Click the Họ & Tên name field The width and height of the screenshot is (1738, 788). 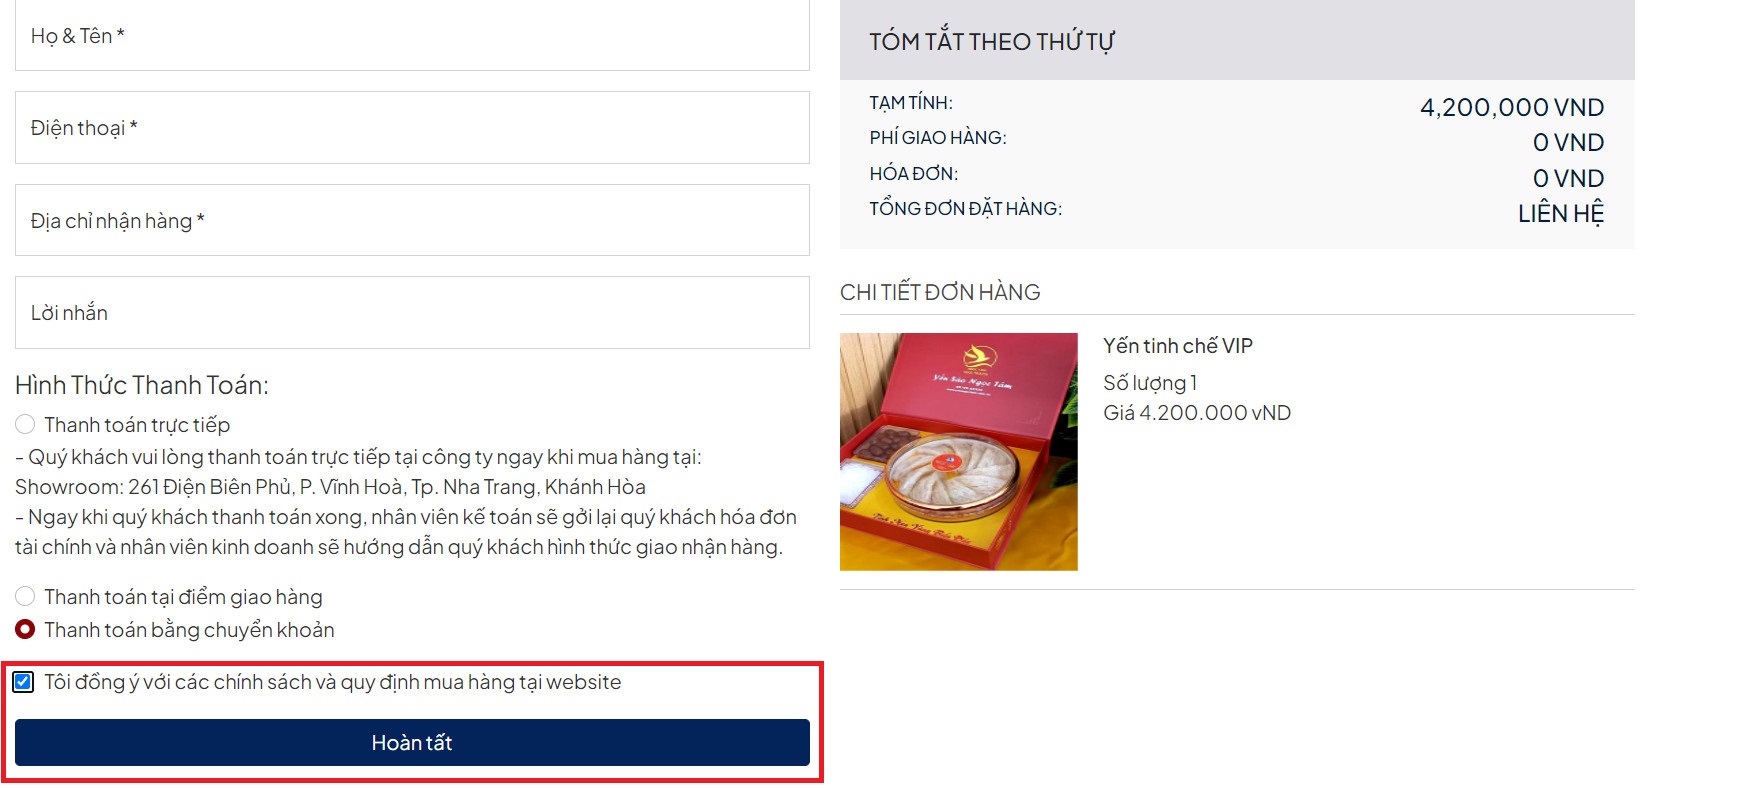pyautogui.click(x=412, y=35)
